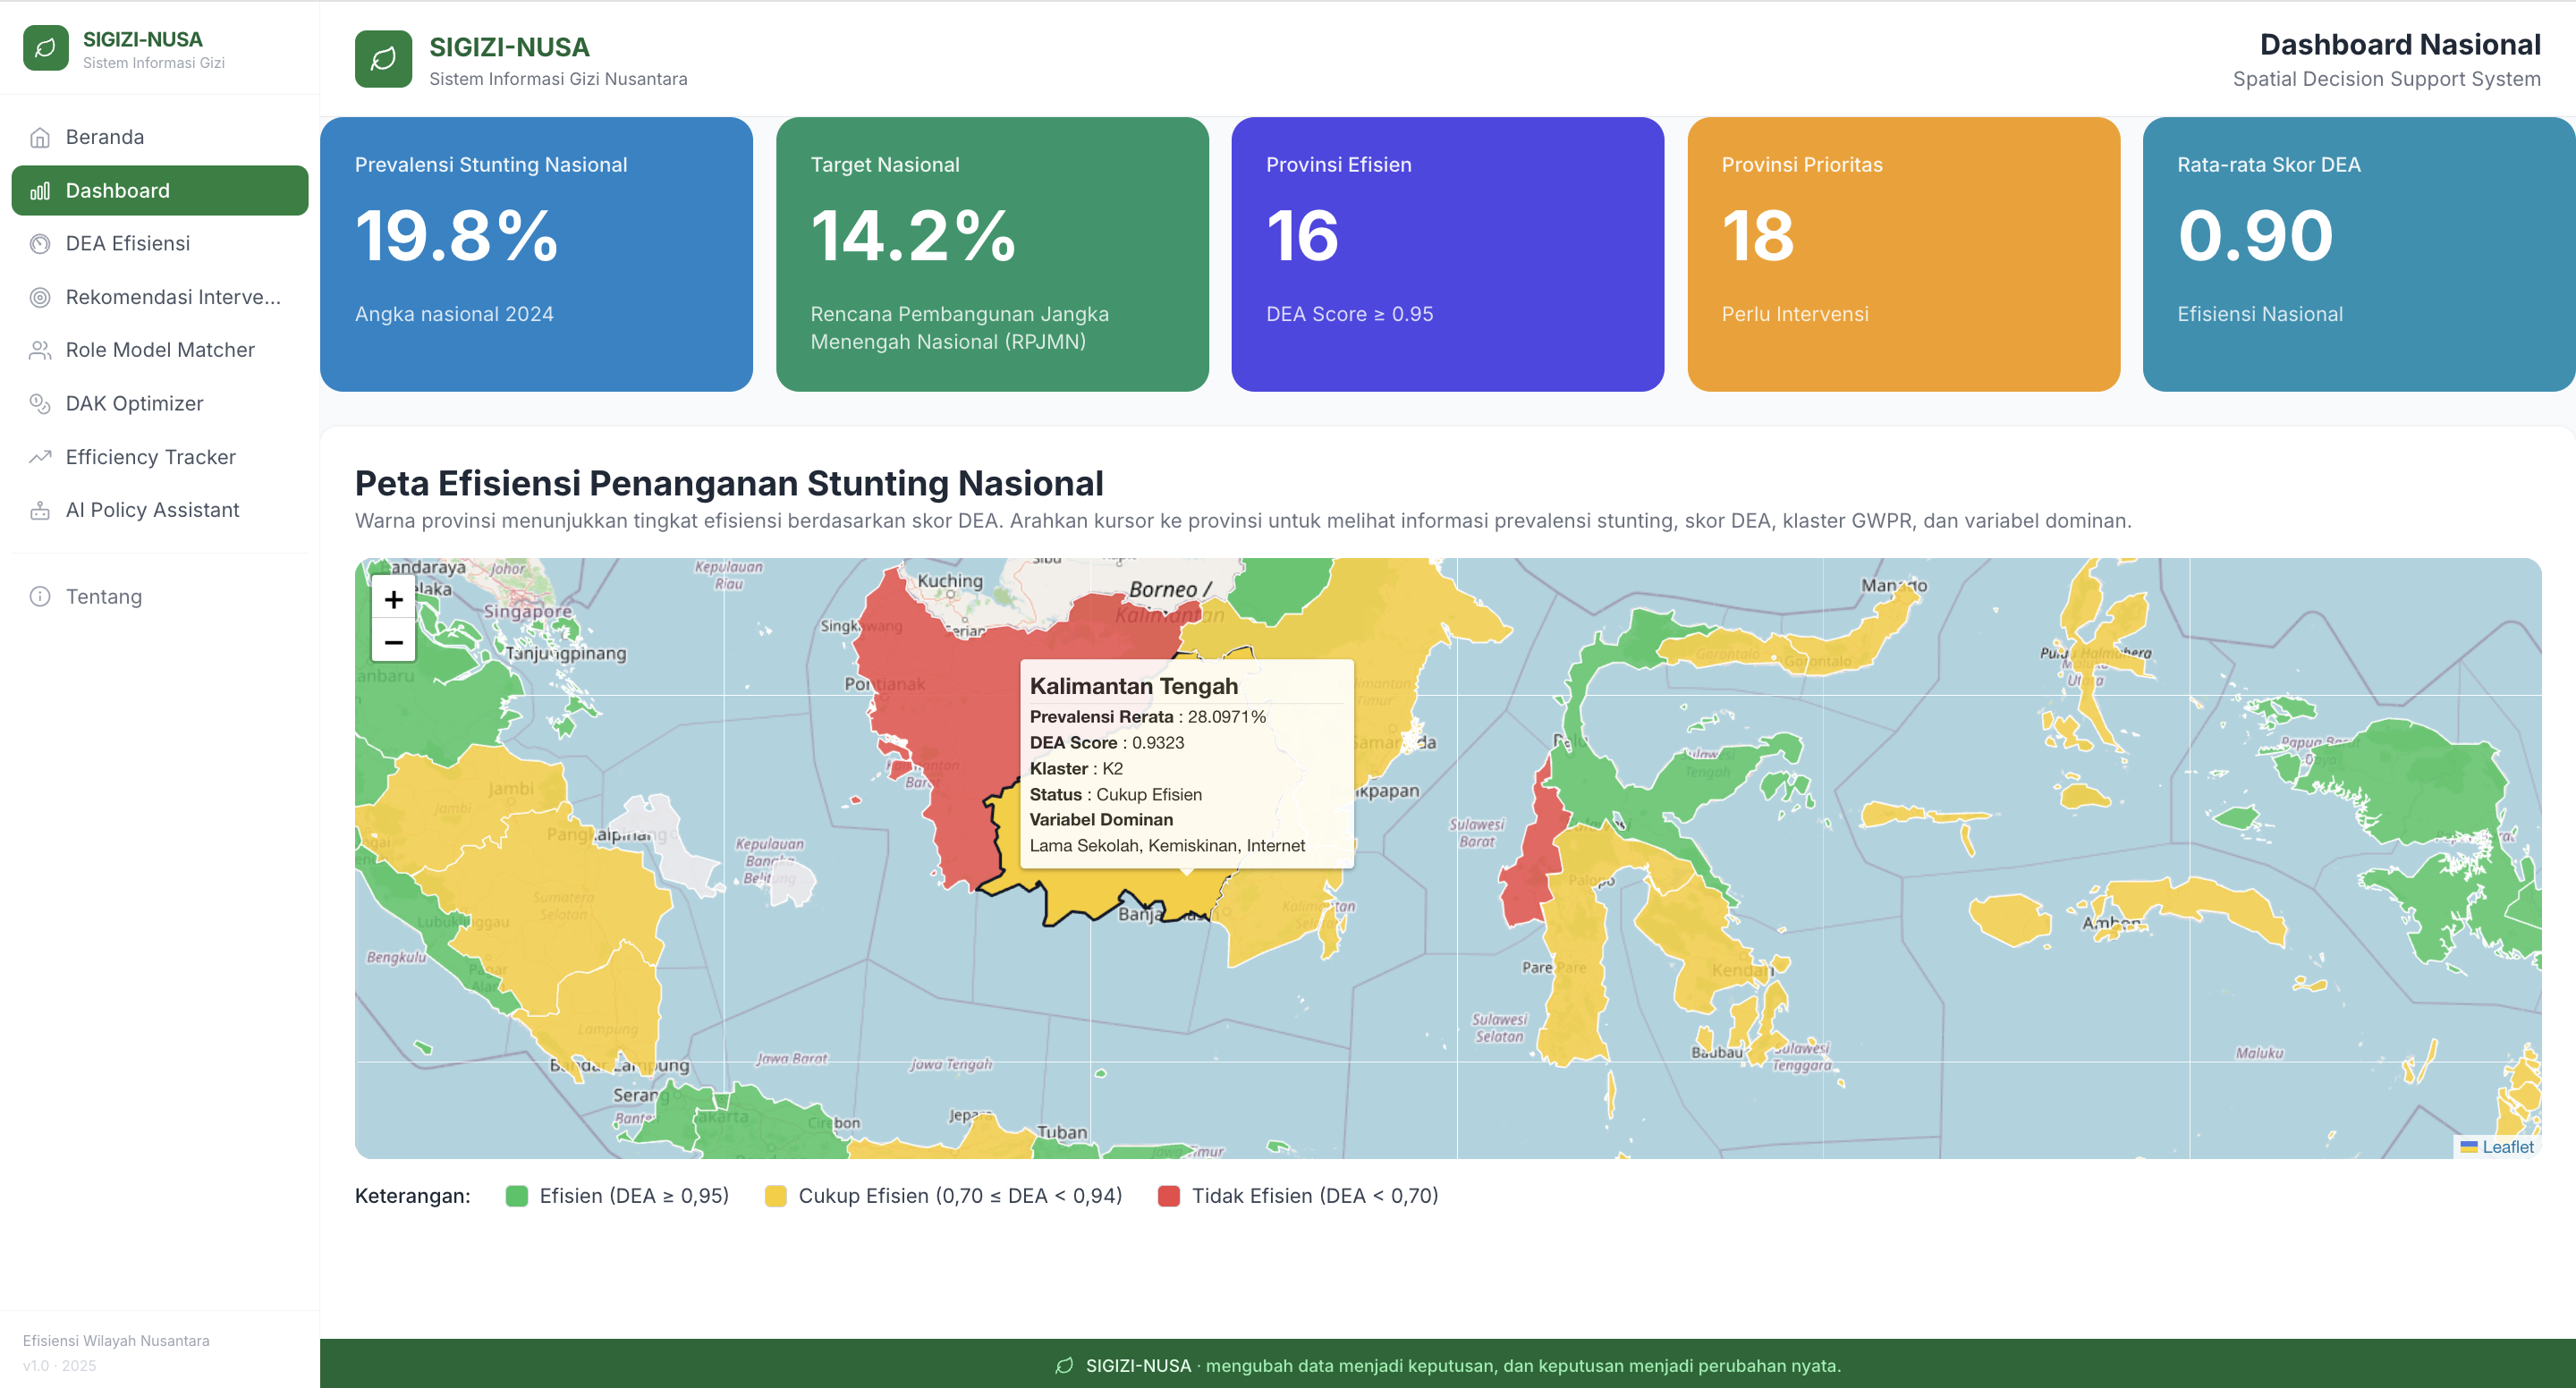
Task: Go to Rekomendasi Intervensi page
Action: point(160,297)
